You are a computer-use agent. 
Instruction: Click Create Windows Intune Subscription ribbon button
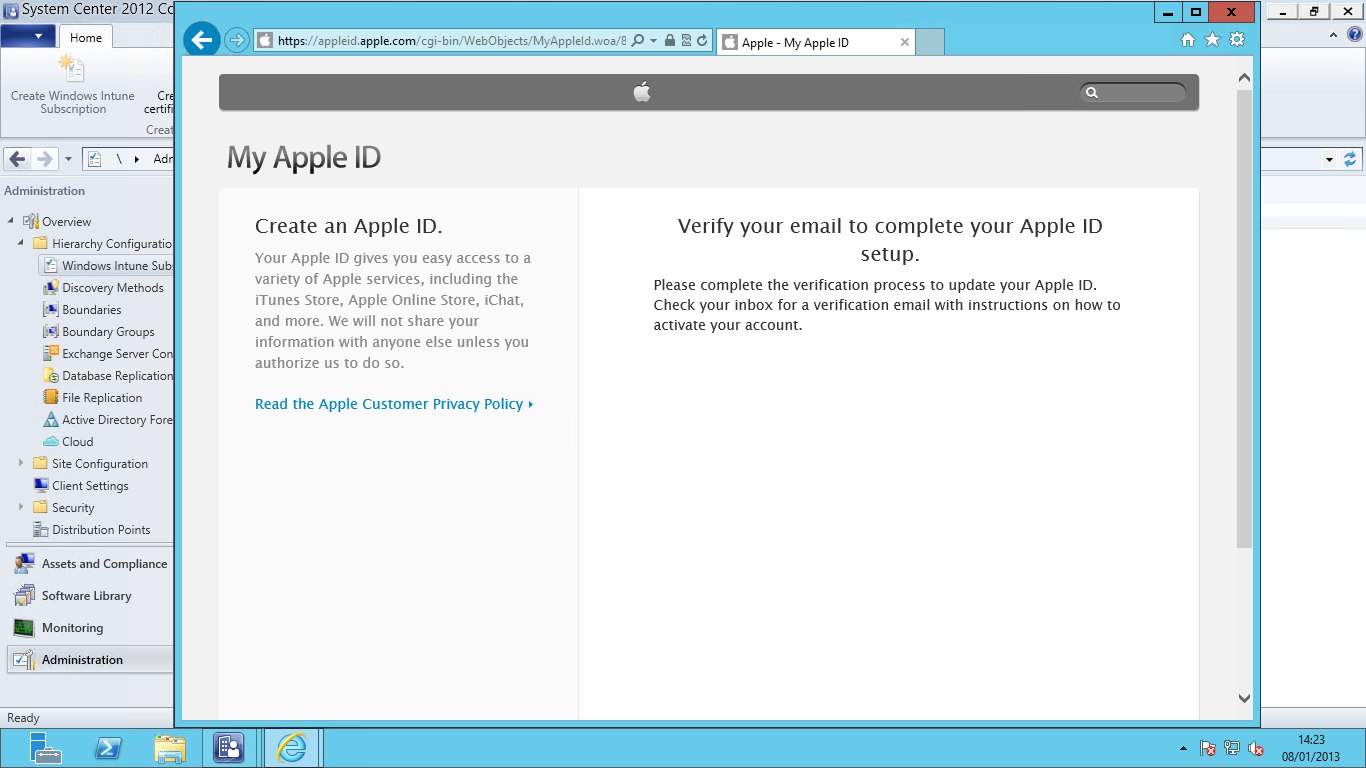pyautogui.click(x=73, y=85)
